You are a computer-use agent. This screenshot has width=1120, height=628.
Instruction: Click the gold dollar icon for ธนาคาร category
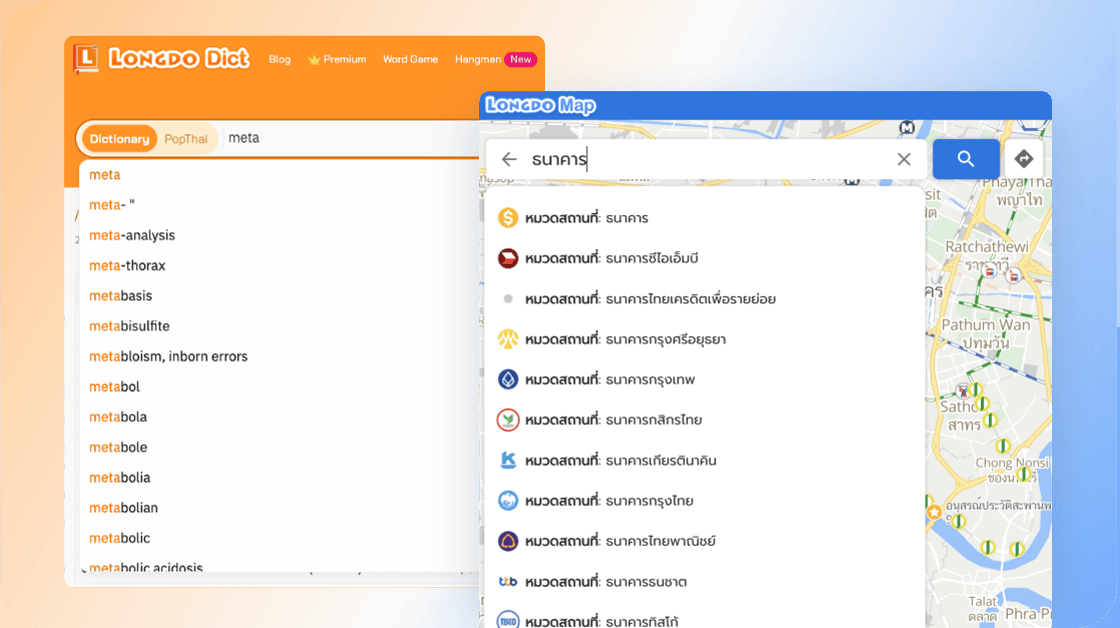pyautogui.click(x=508, y=218)
